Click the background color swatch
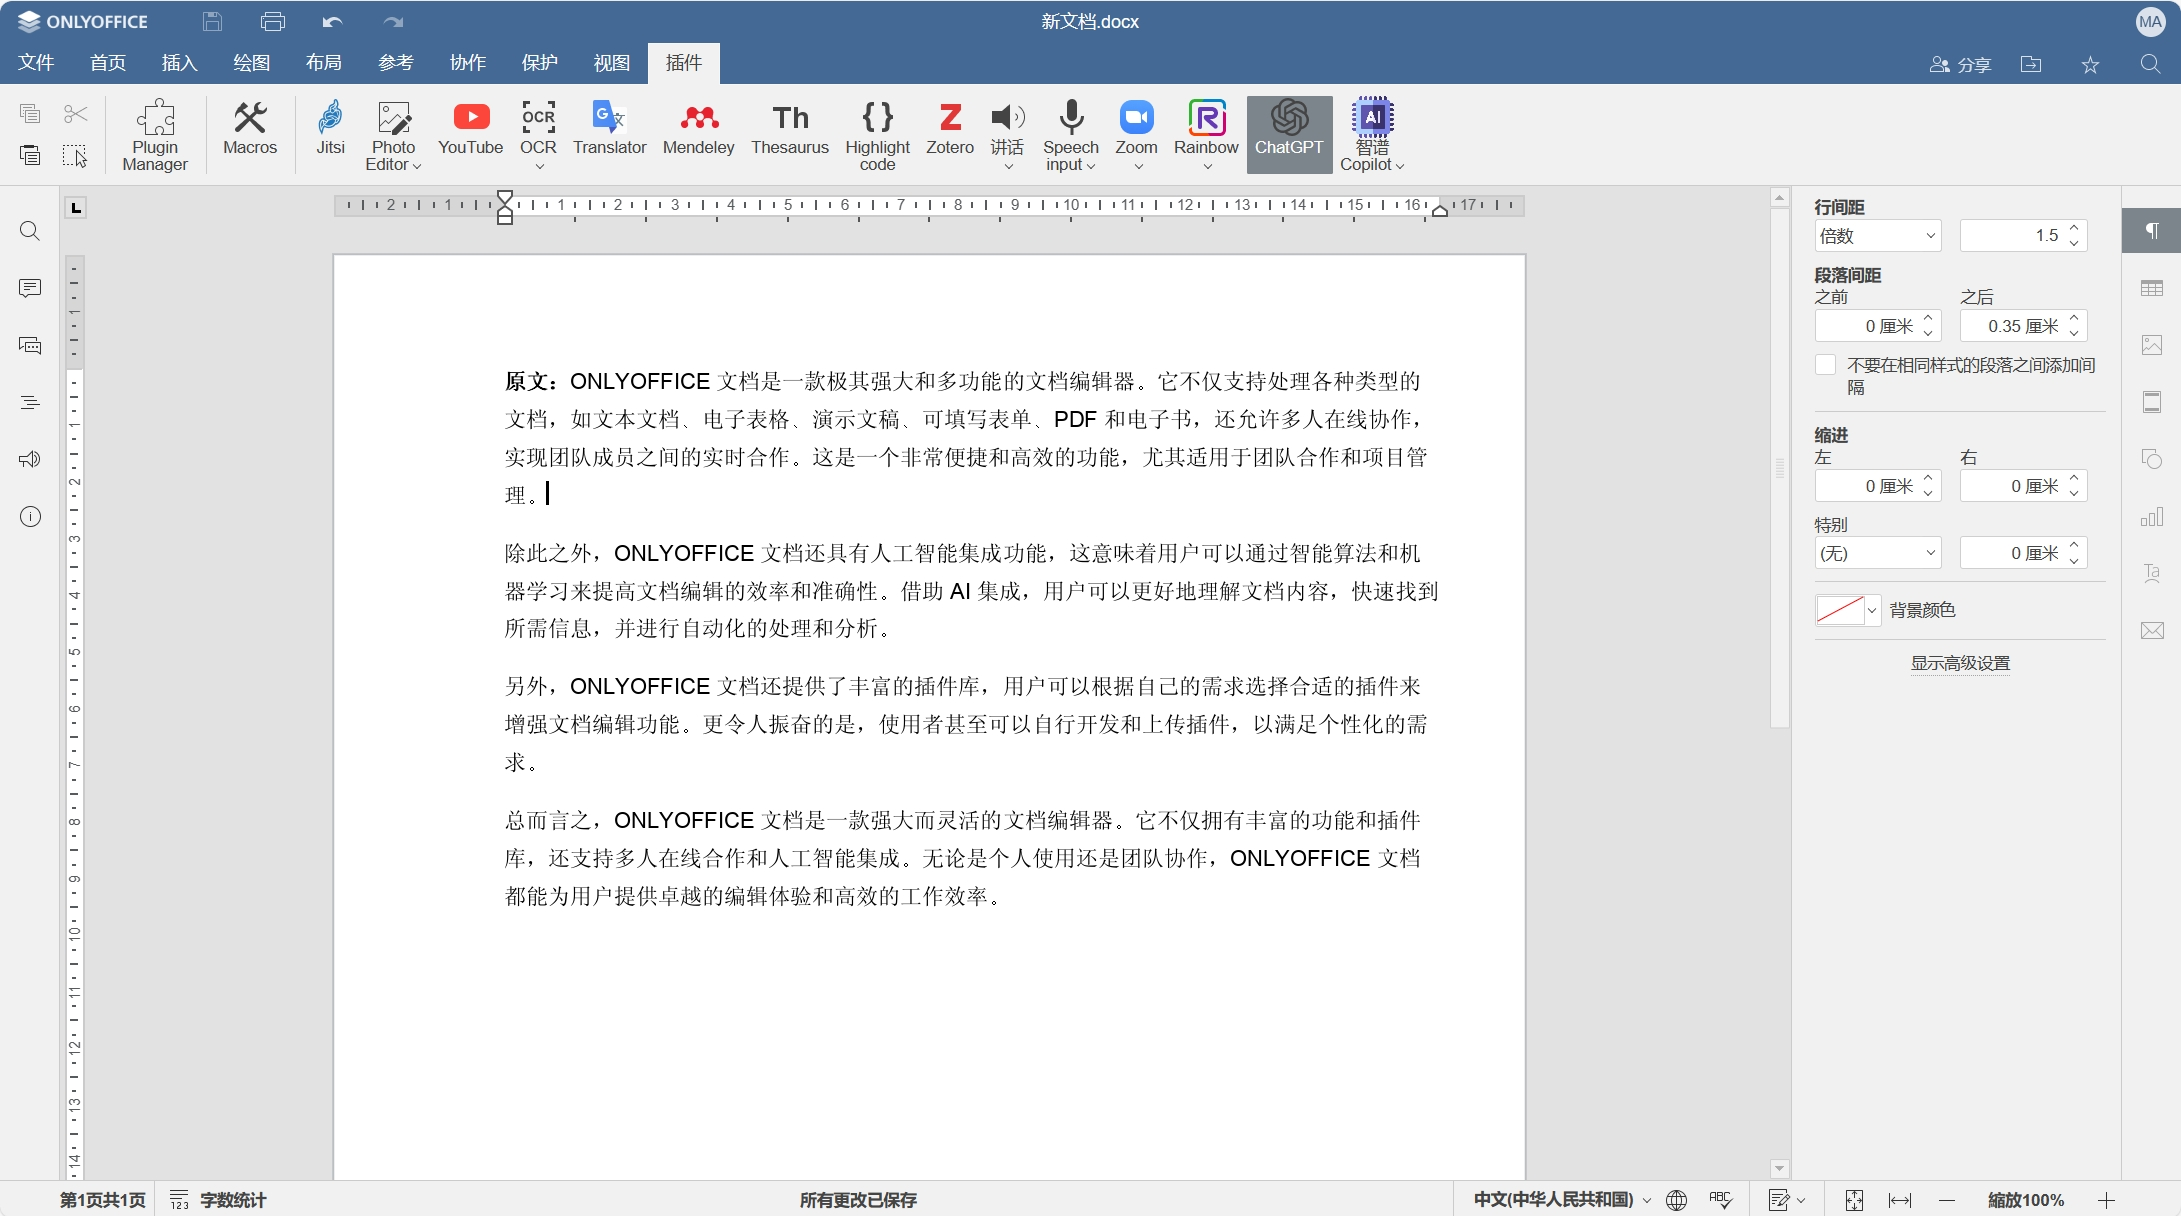 click(1840, 610)
